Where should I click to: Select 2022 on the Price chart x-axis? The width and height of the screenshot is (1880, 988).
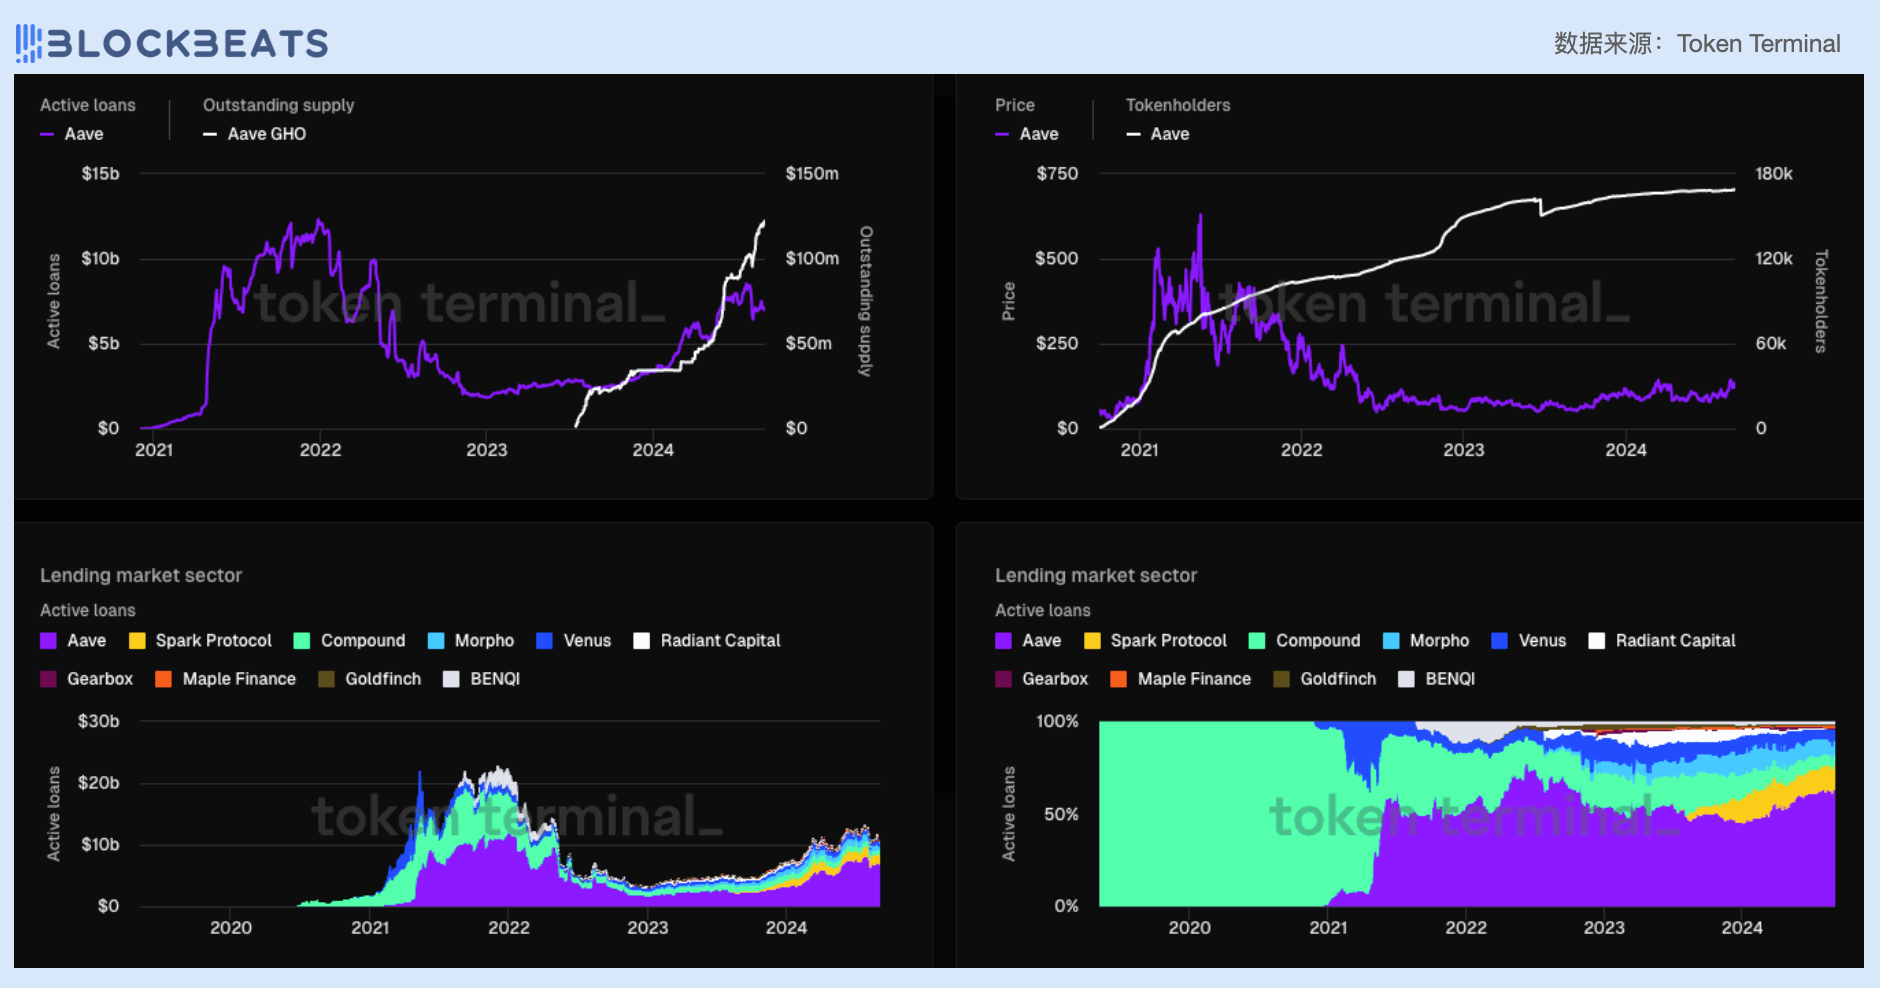(1301, 450)
